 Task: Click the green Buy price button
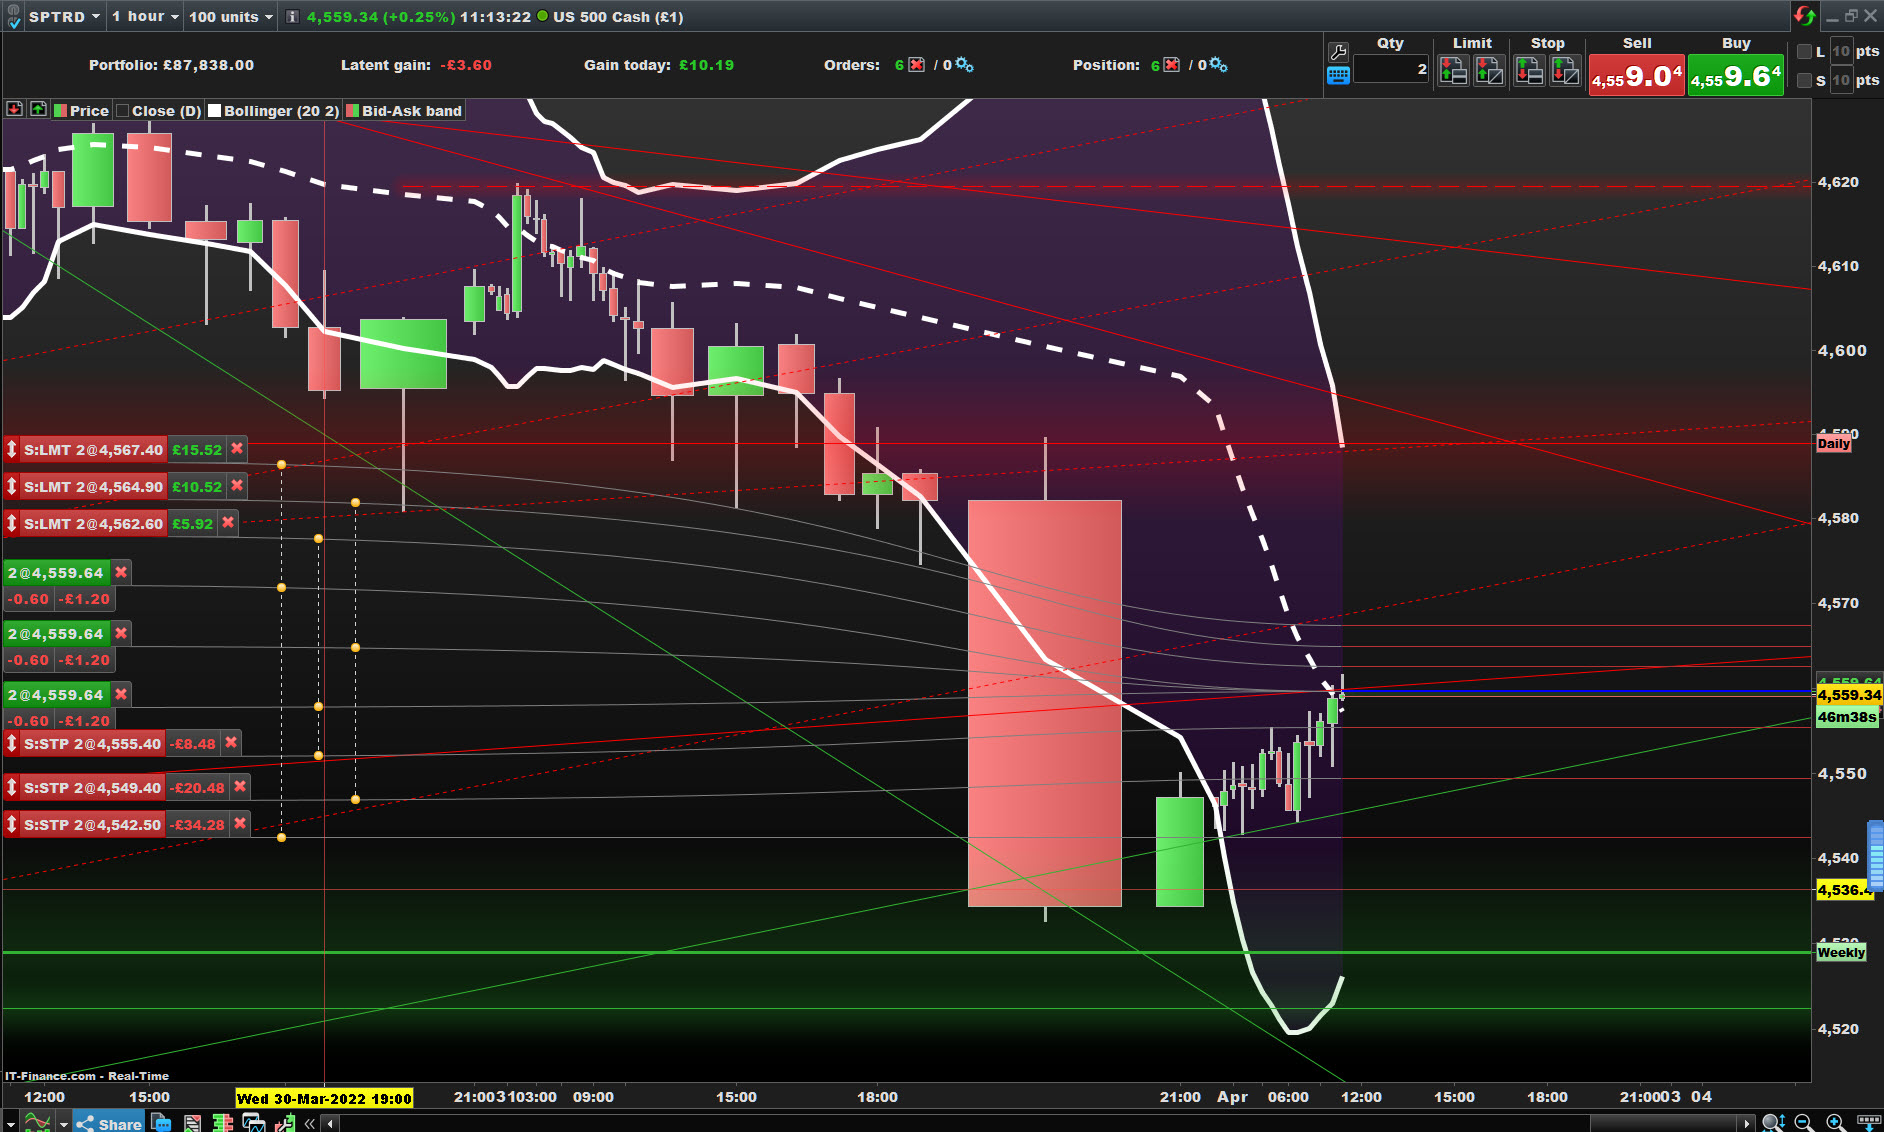[1736, 76]
